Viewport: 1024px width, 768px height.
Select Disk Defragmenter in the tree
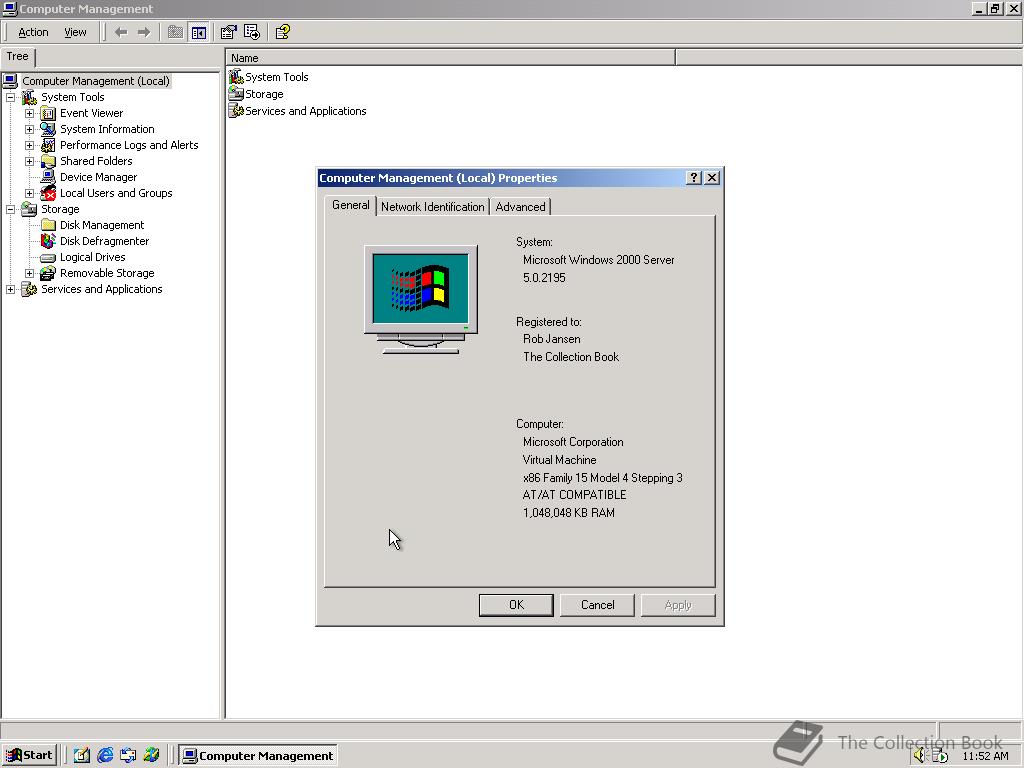[x=104, y=241]
